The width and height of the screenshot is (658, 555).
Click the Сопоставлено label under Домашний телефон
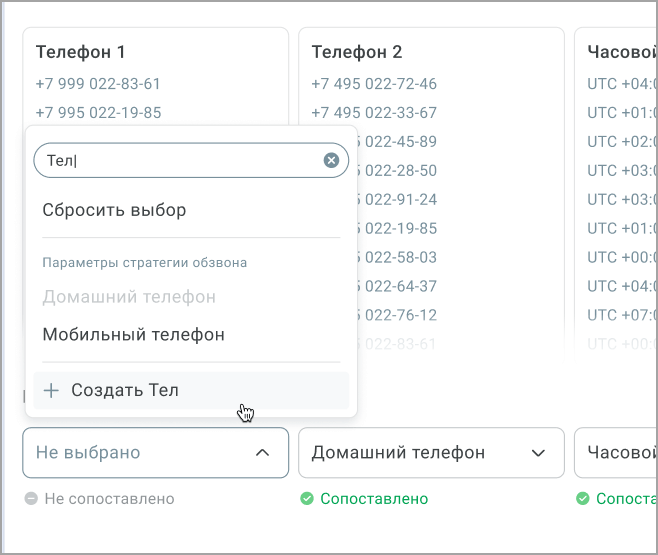click(373, 499)
